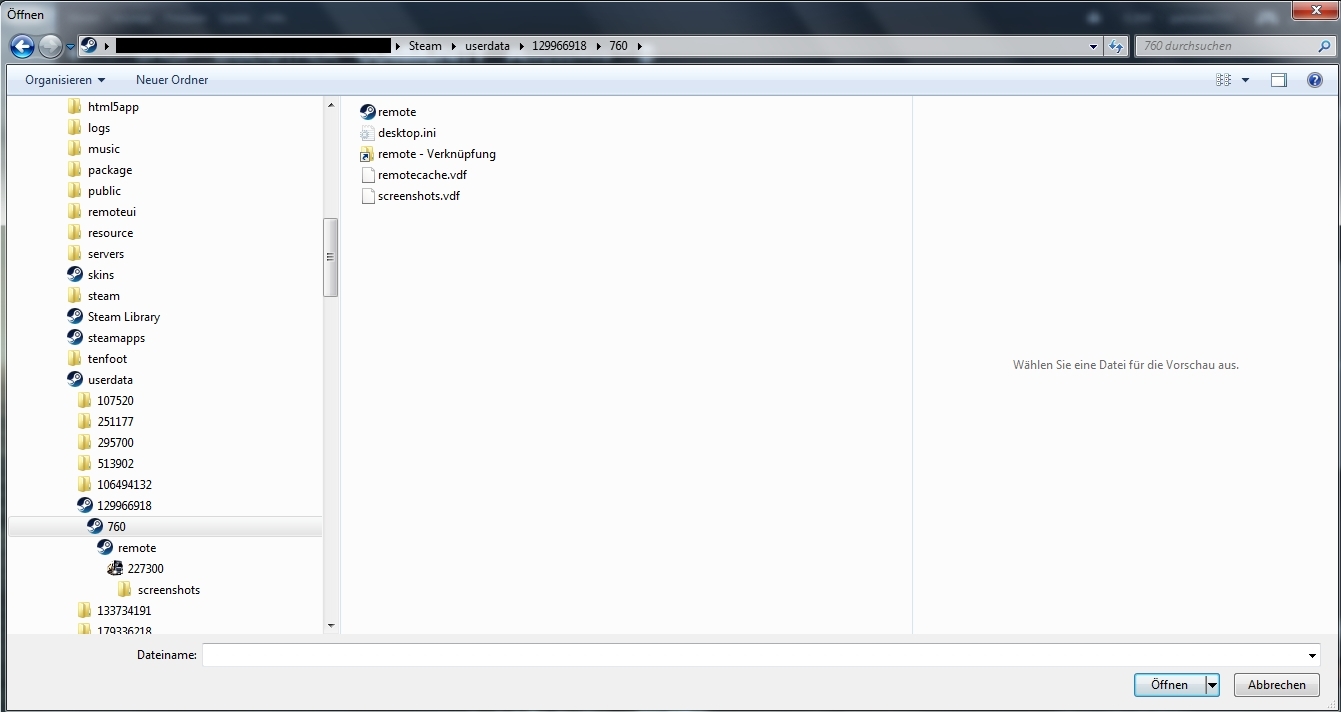The height and width of the screenshot is (712, 1341).
Task: Click the Öffnen button
Action: click(1169, 685)
